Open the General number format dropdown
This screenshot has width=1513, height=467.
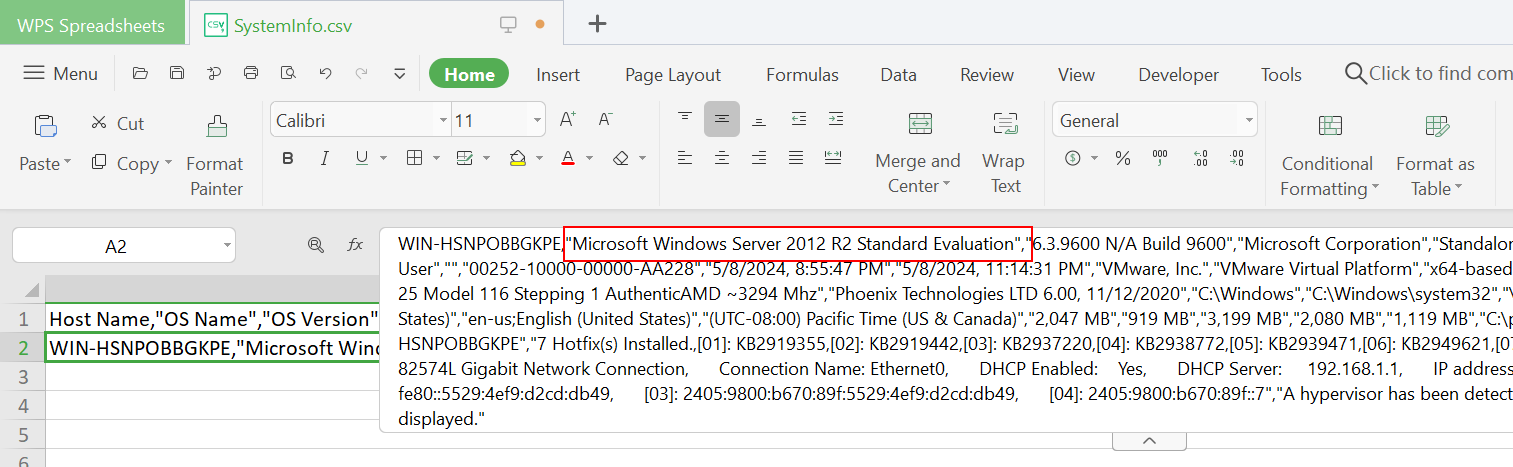(1249, 120)
